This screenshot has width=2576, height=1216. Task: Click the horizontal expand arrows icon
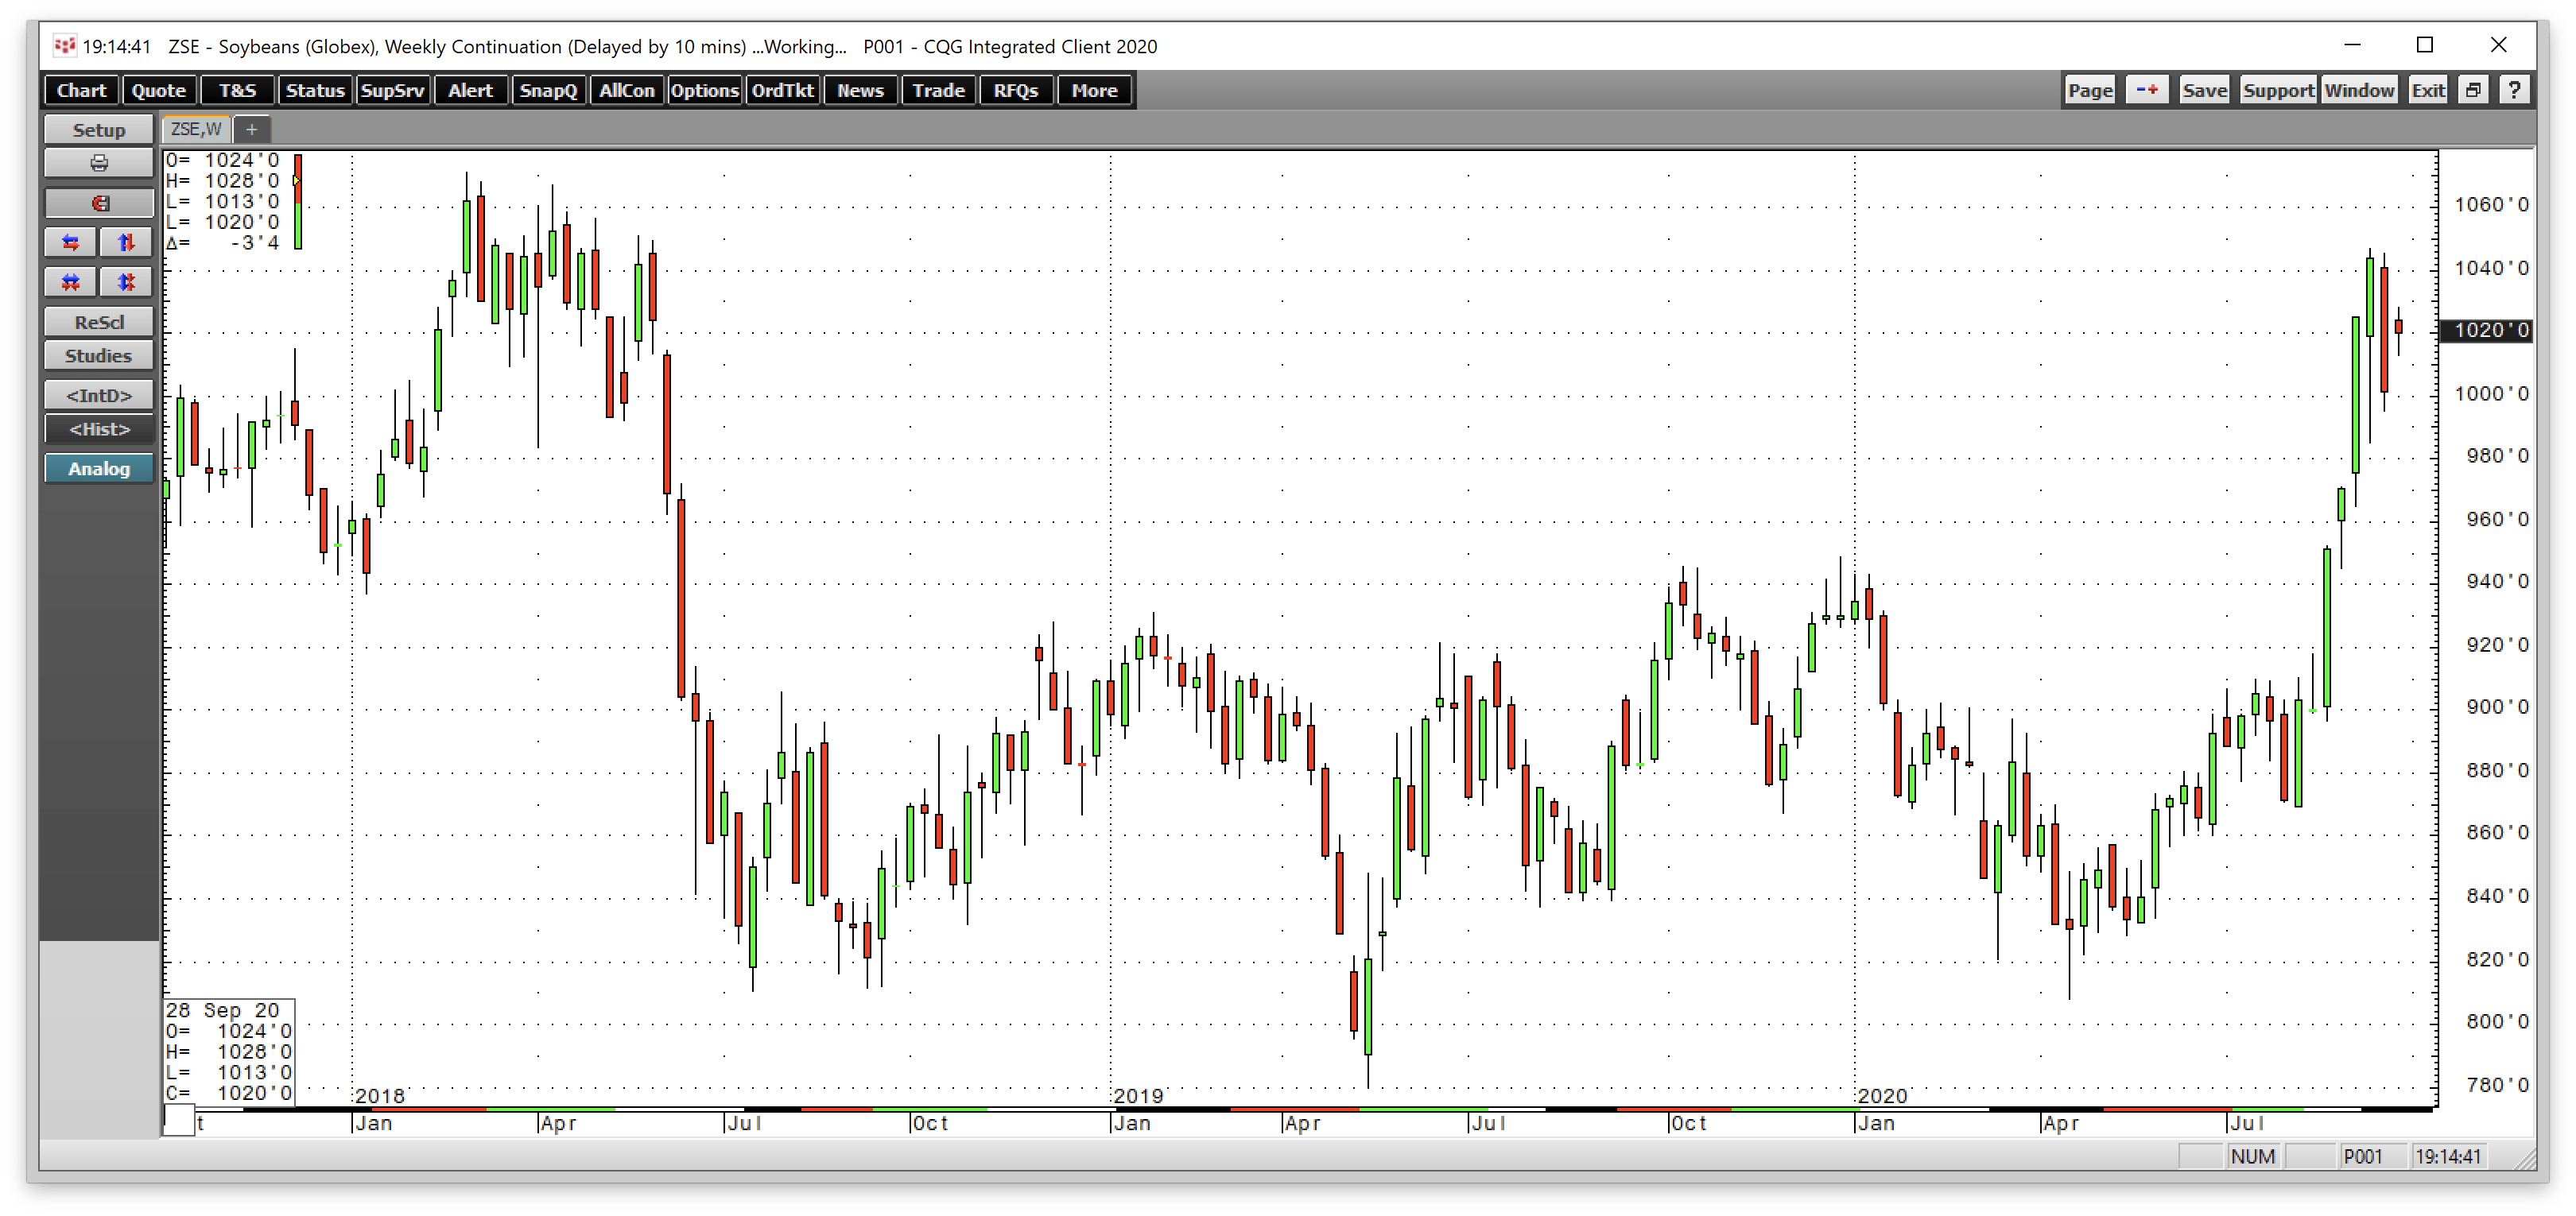click(x=70, y=242)
